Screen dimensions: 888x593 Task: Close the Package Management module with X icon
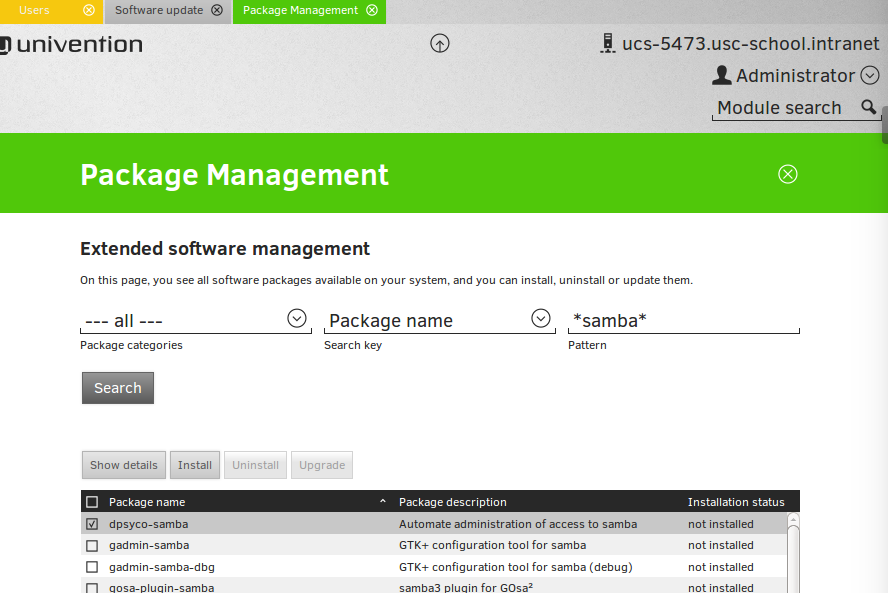(x=788, y=174)
